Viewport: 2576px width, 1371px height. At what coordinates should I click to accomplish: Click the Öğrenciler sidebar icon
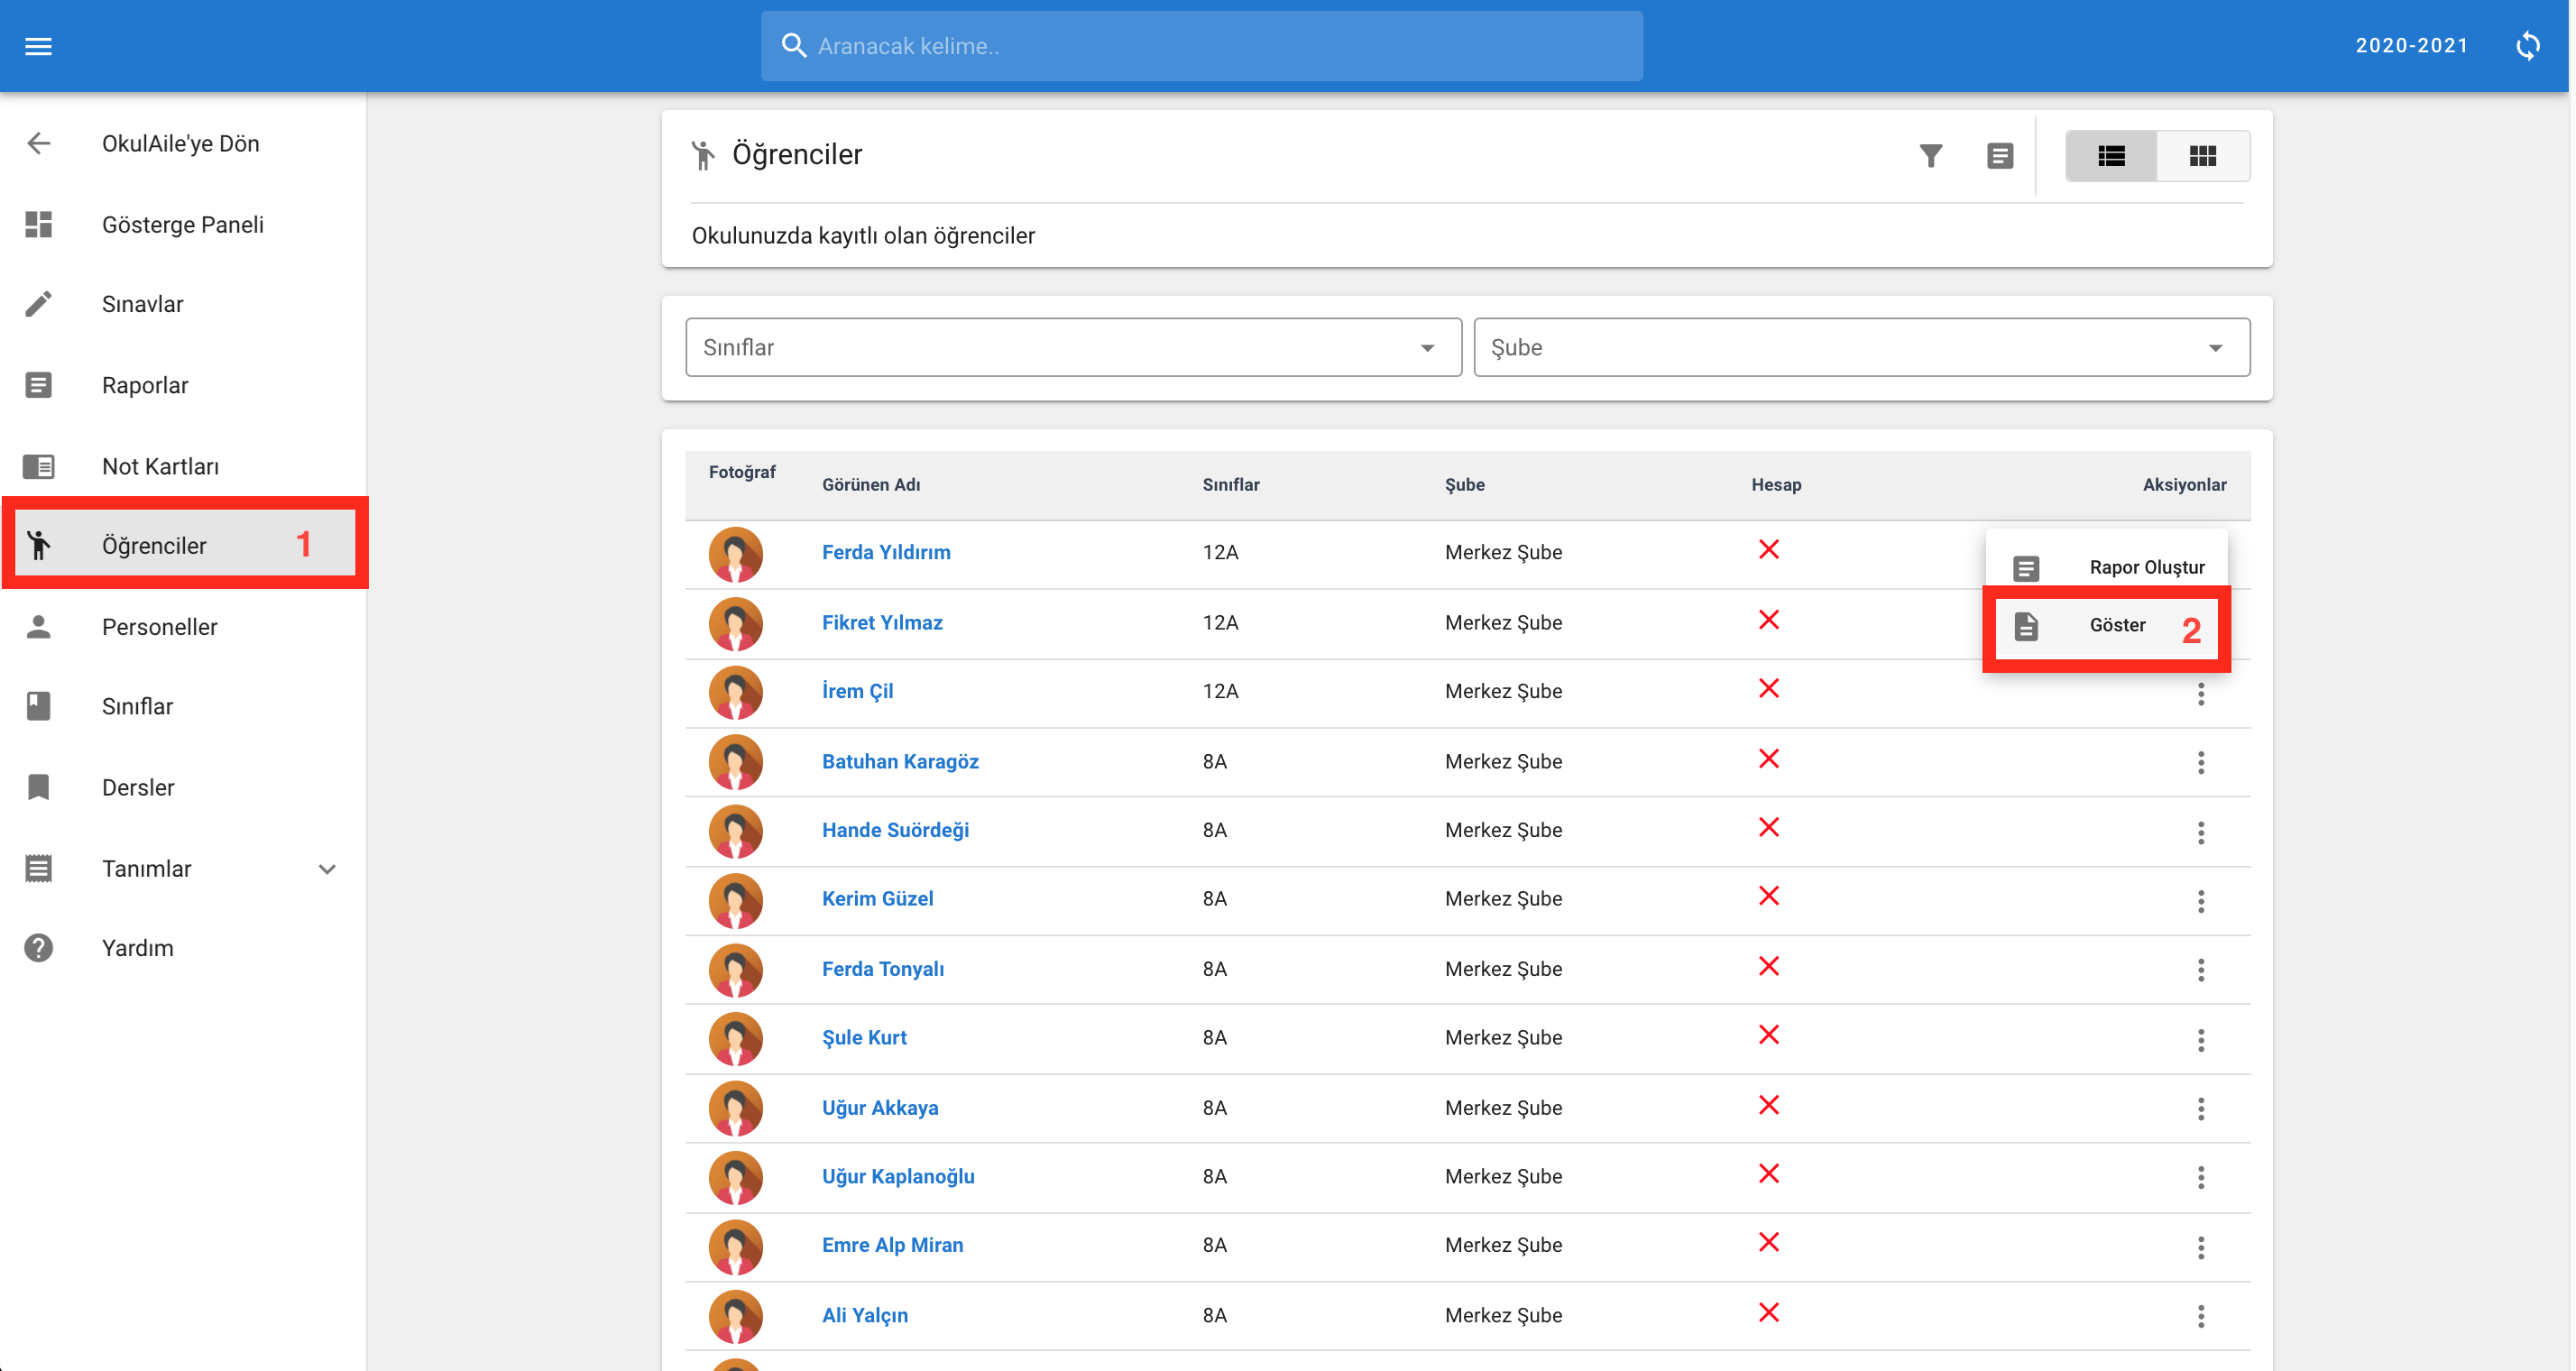coord(38,545)
